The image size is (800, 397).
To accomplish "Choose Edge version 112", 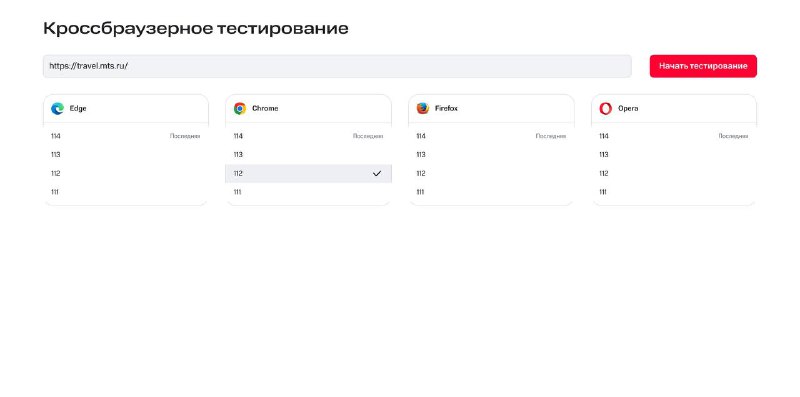I will coord(126,173).
